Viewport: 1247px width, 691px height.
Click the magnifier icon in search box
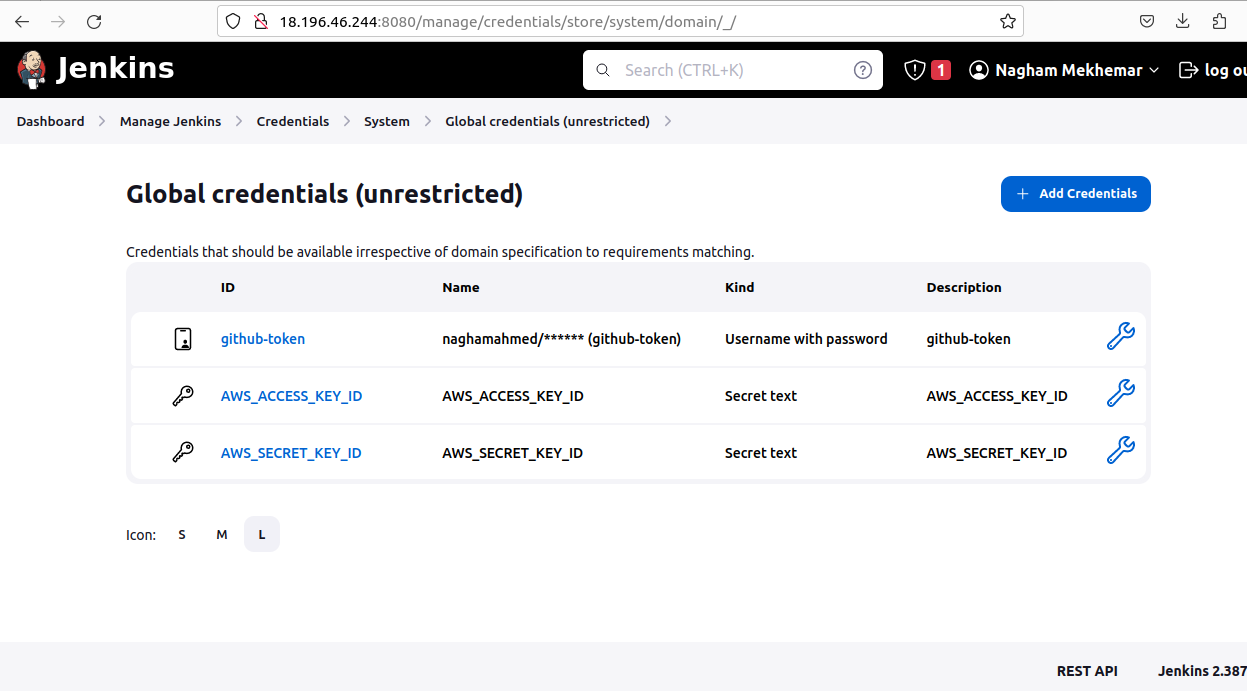(x=602, y=70)
